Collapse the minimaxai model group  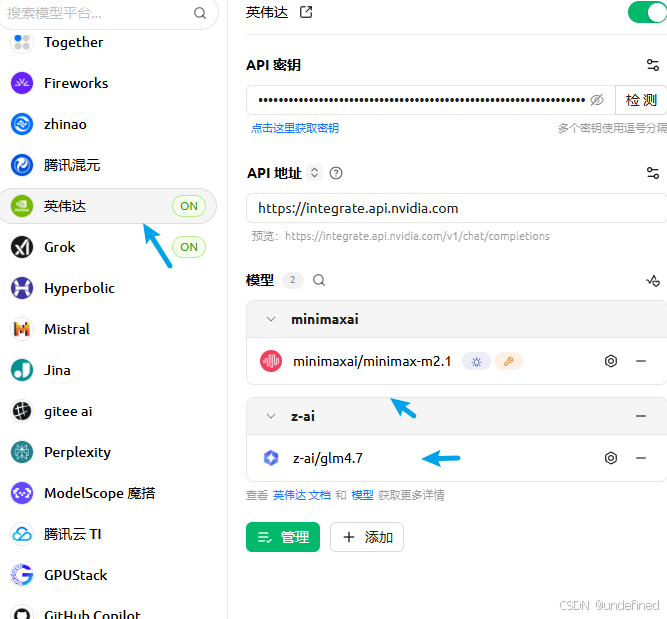[271, 319]
